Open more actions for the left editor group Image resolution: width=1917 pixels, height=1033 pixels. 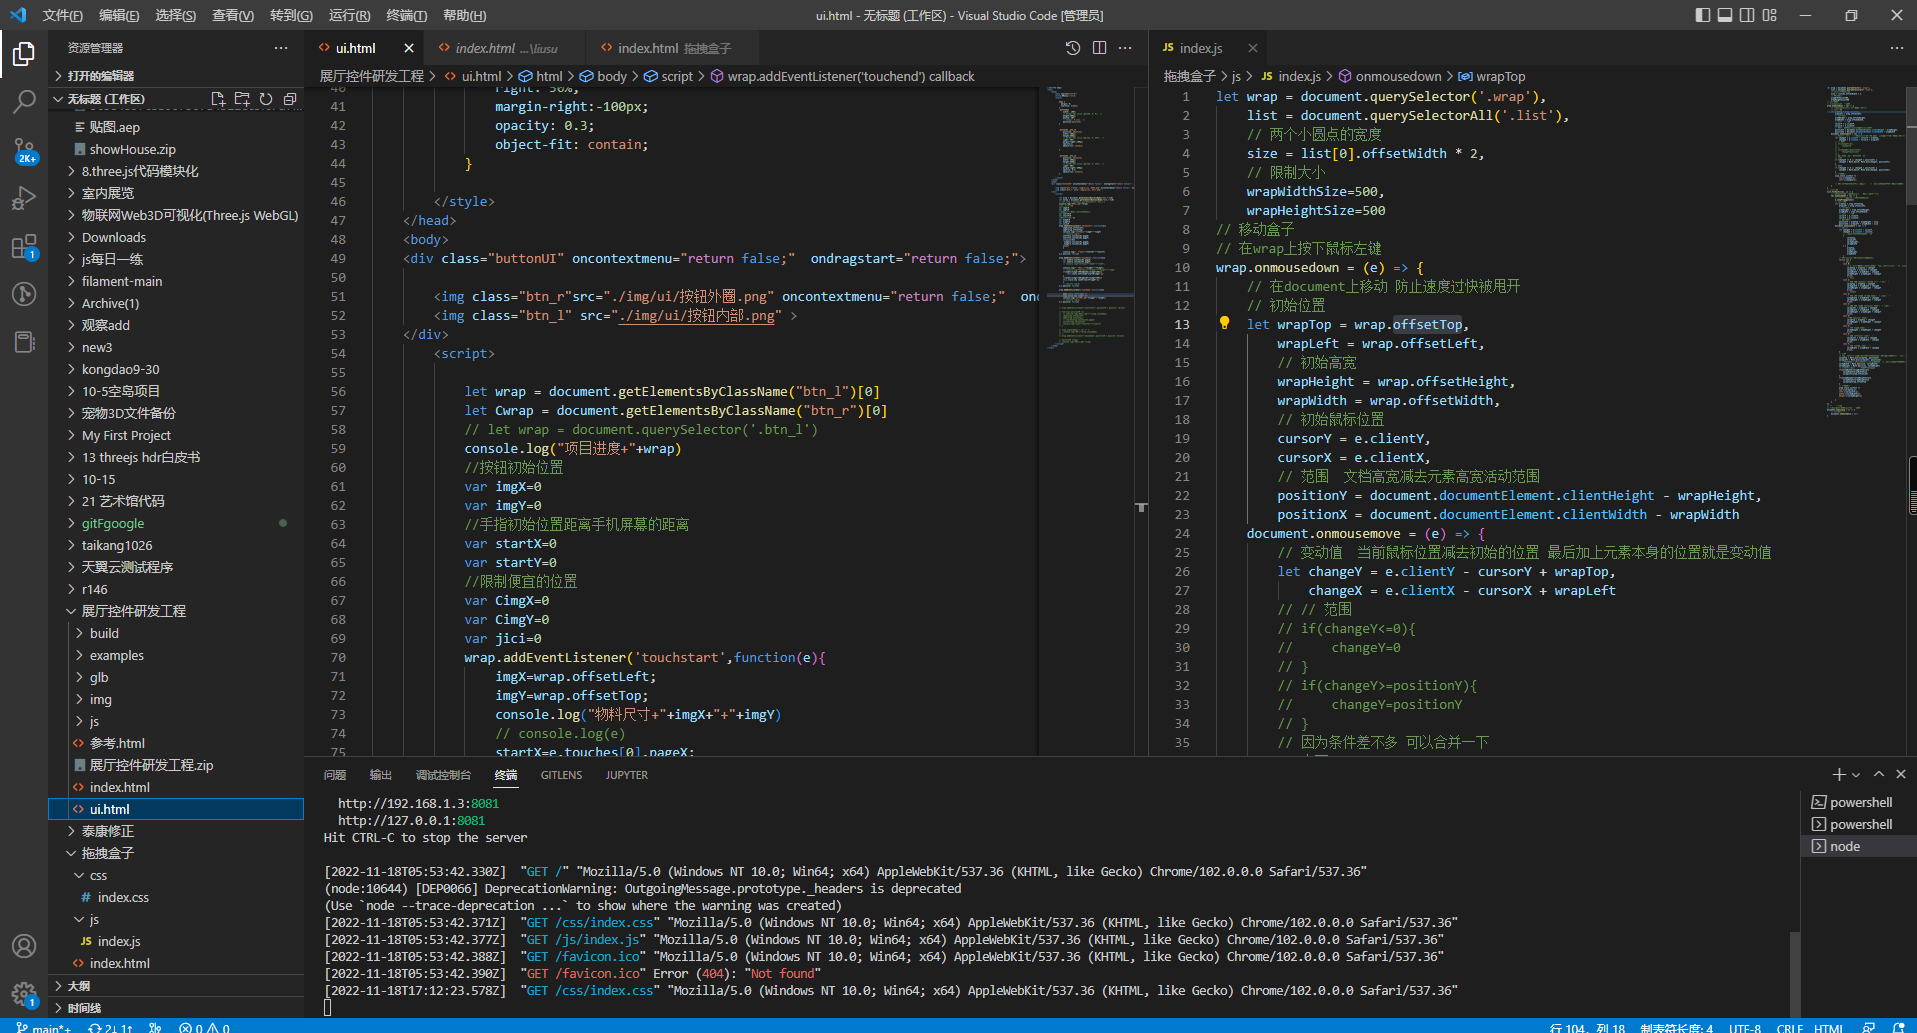(1125, 48)
